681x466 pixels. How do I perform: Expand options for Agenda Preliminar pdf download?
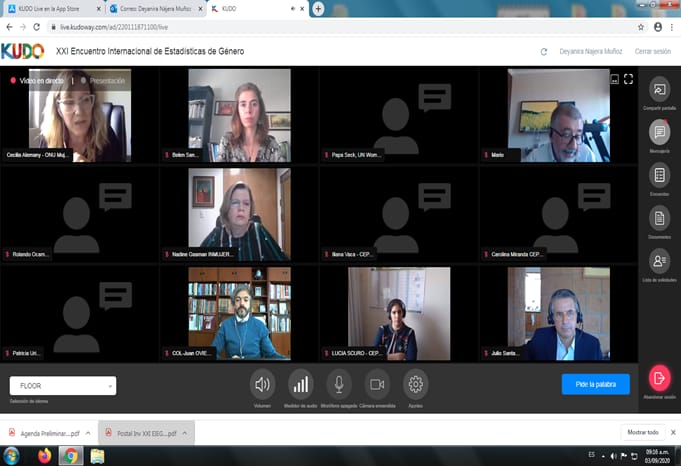point(88,433)
